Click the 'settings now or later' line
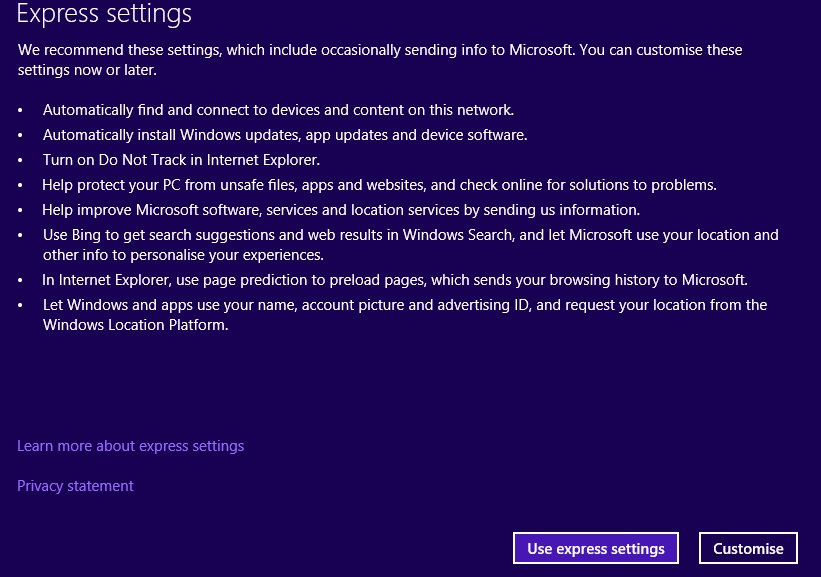The height and width of the screenshot is (577, 821). point(87,70)
